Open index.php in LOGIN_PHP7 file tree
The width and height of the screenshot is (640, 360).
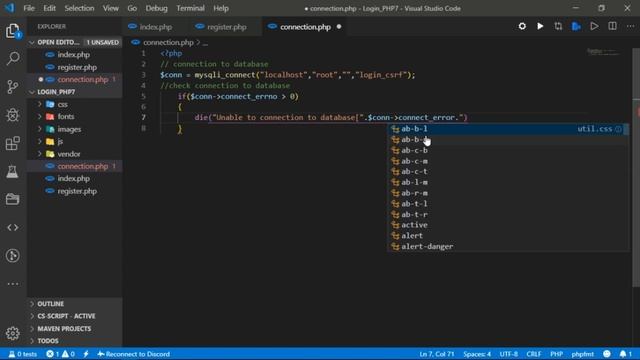tap(74, 179)
